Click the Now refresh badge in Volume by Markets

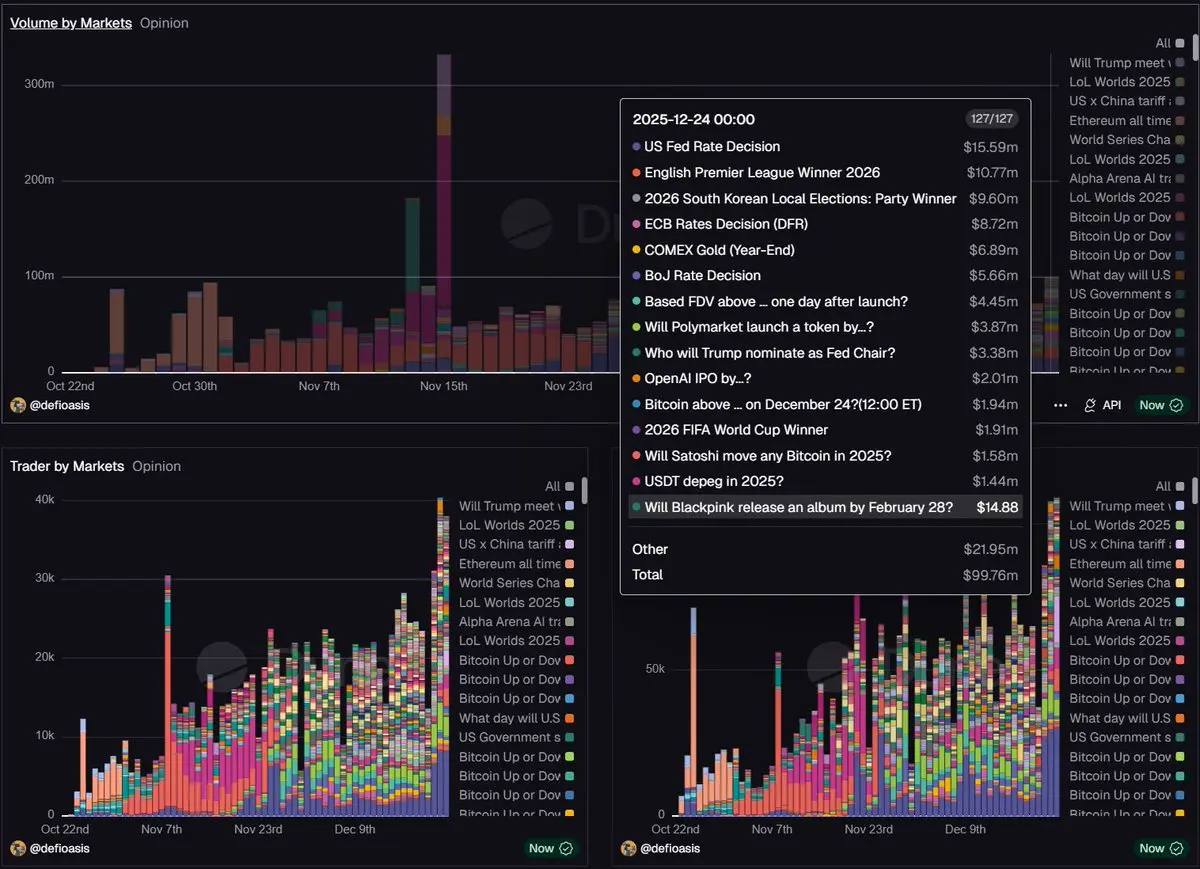1161,405
